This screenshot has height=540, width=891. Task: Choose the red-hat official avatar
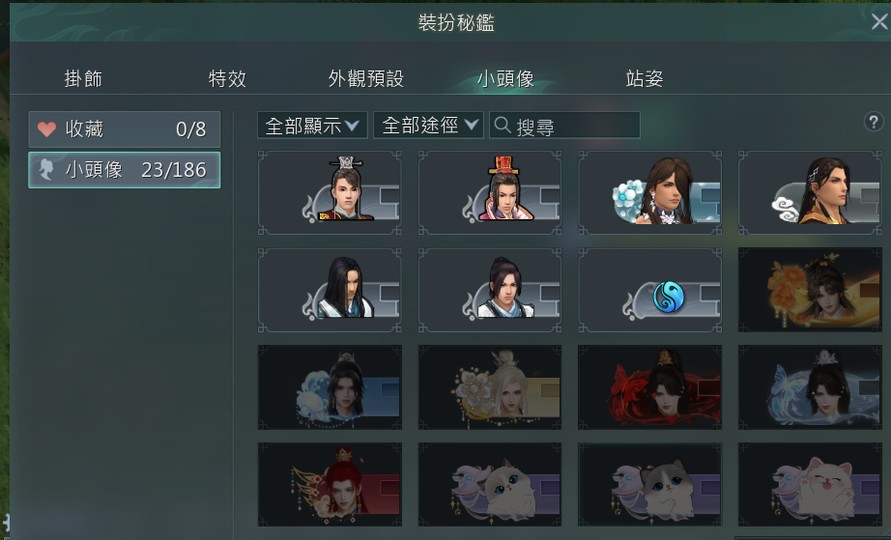[490, 193]
